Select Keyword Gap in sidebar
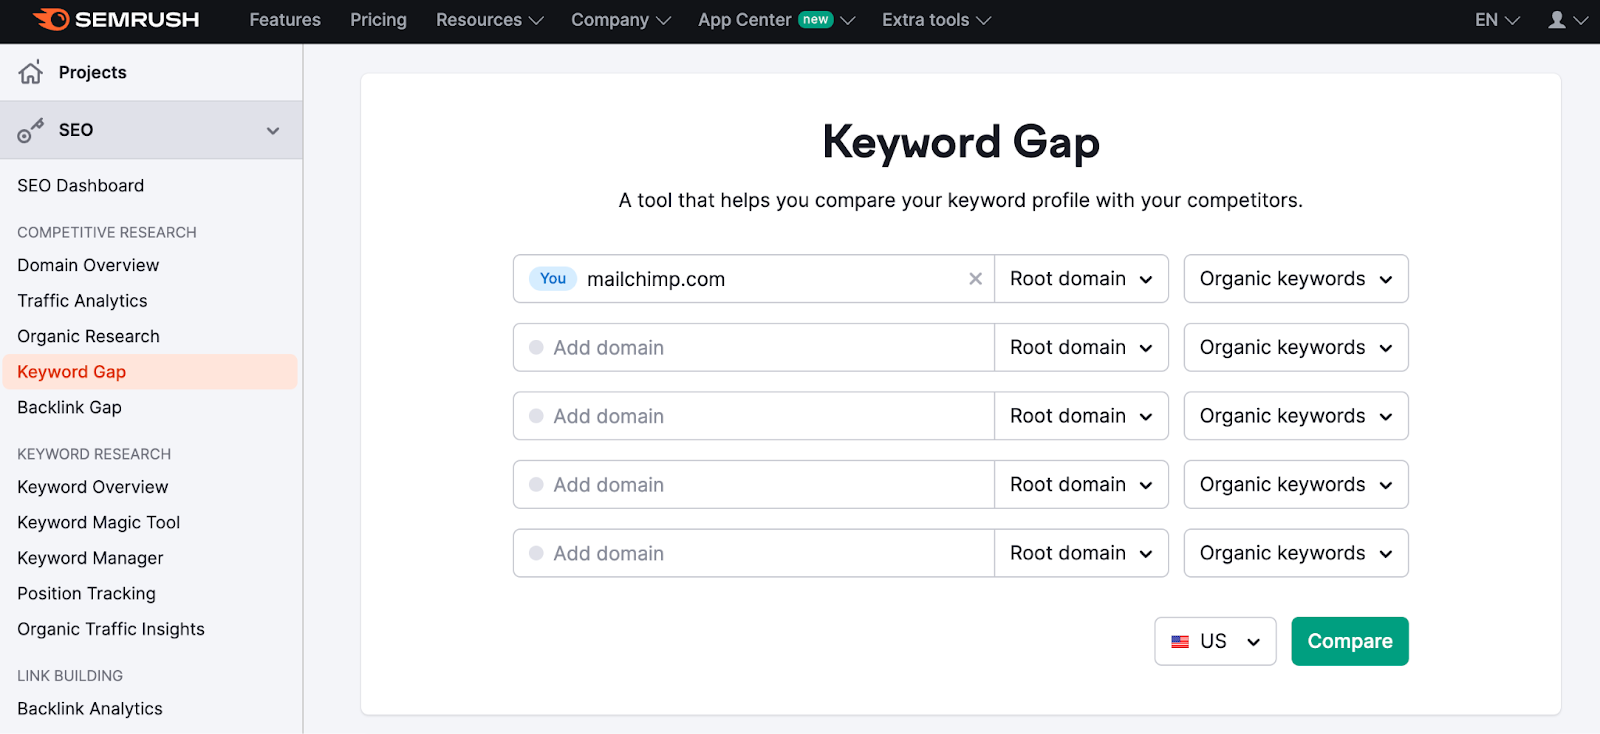The height and width of the screenshot is (734, 1600). tap(150, 372)
